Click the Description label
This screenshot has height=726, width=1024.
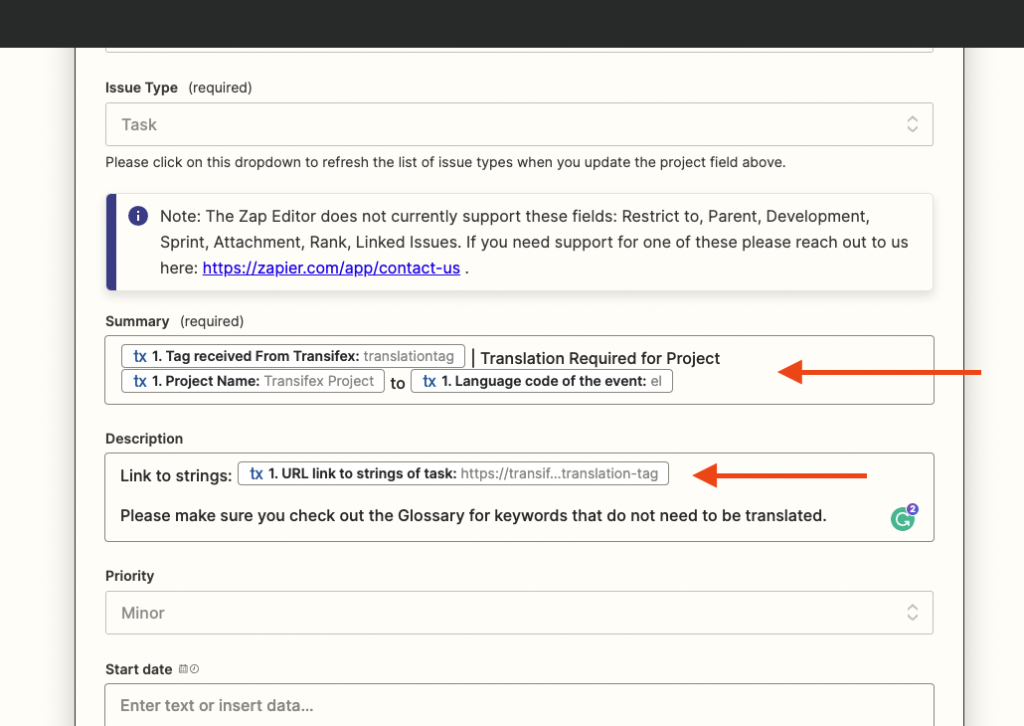[x=144, y=439]
